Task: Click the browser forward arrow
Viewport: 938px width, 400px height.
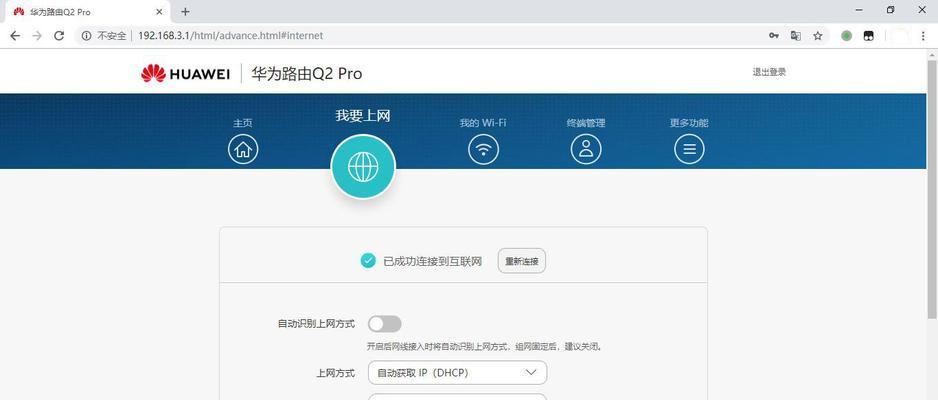Action: [x=37, y=36]
